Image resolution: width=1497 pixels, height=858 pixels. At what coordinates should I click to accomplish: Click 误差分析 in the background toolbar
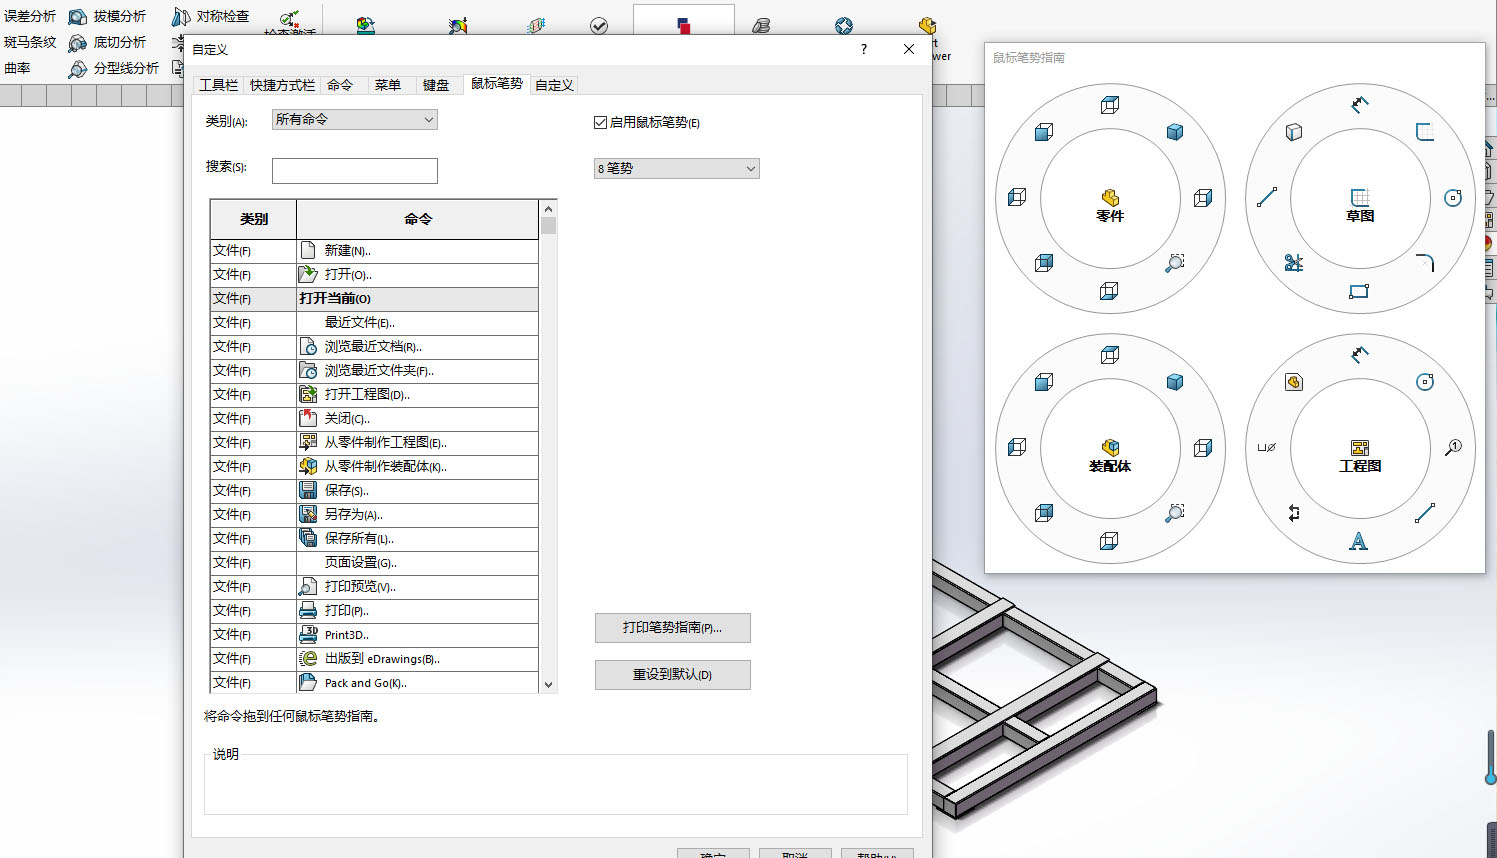pyautogui.click(x=30, y=16)
